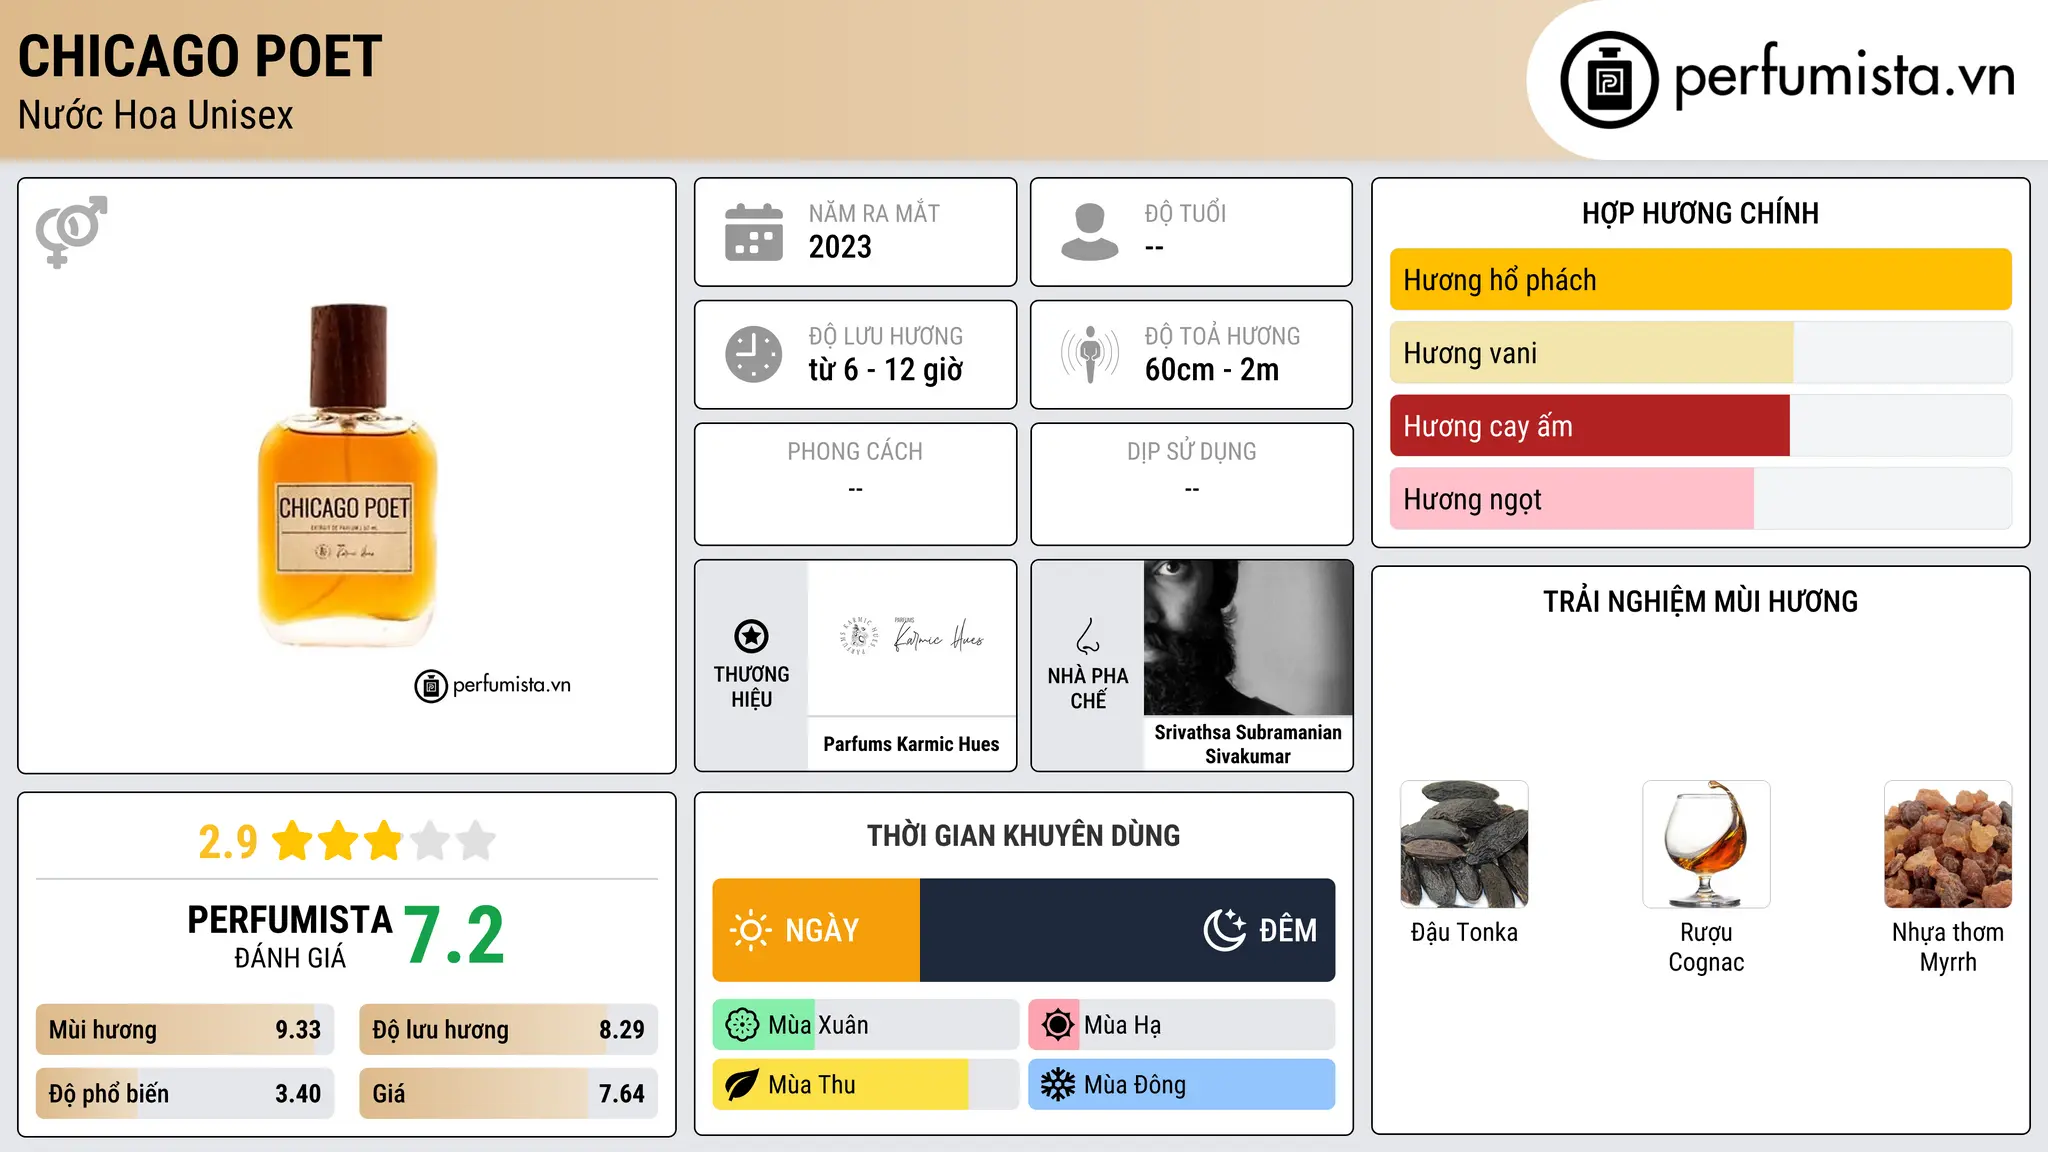Click the nose icon above Nhà pha chế
The height and width of the screenshot is (1152, 2048).
1088,636
